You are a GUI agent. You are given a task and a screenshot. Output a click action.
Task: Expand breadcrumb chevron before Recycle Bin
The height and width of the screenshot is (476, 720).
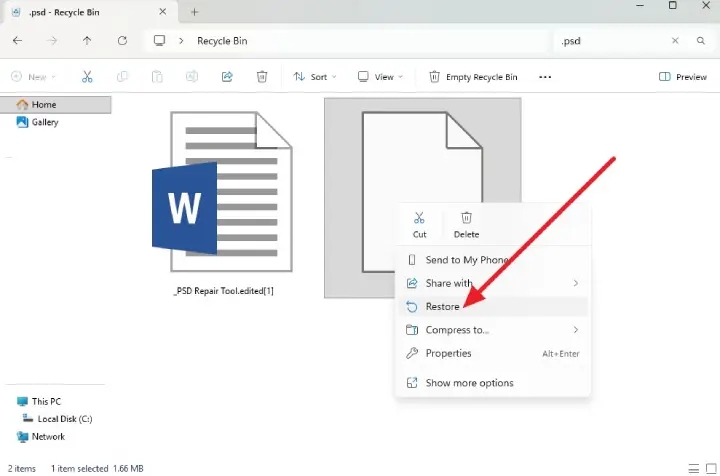[181, 41]
